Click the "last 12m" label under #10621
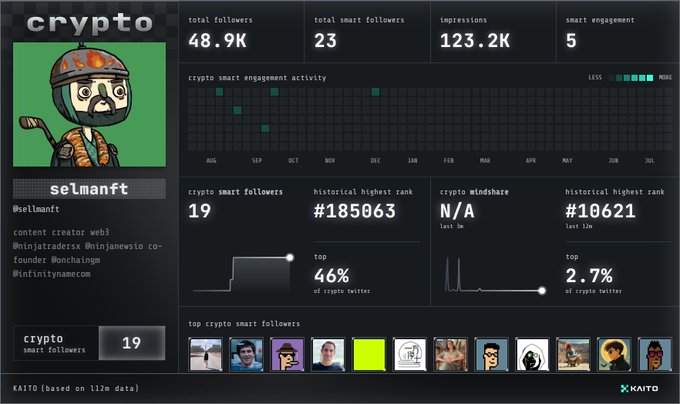Image resolution: width=680 pixels, height=404 pixels. [579, 226]
